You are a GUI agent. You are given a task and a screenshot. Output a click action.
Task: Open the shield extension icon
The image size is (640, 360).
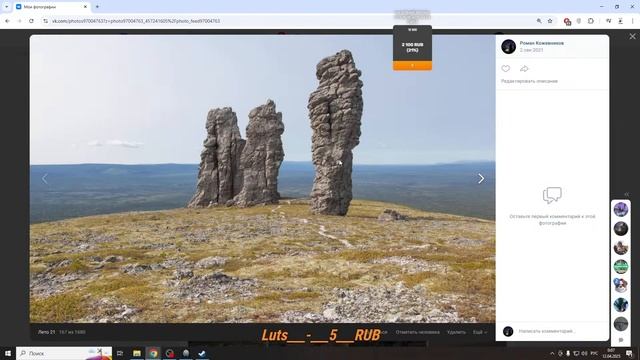coord(579,21)
